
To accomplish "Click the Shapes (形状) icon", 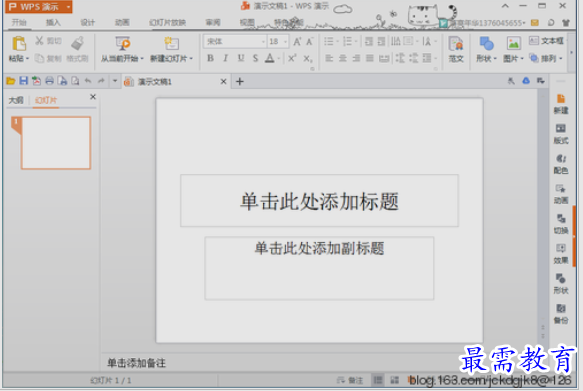I will click(x=486, y=43).
